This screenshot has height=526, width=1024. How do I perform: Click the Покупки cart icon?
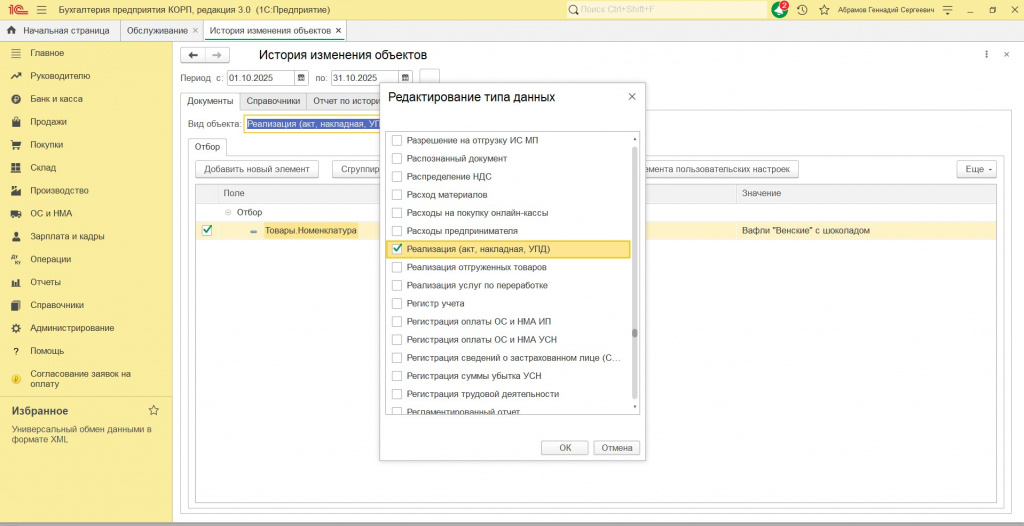16,144
